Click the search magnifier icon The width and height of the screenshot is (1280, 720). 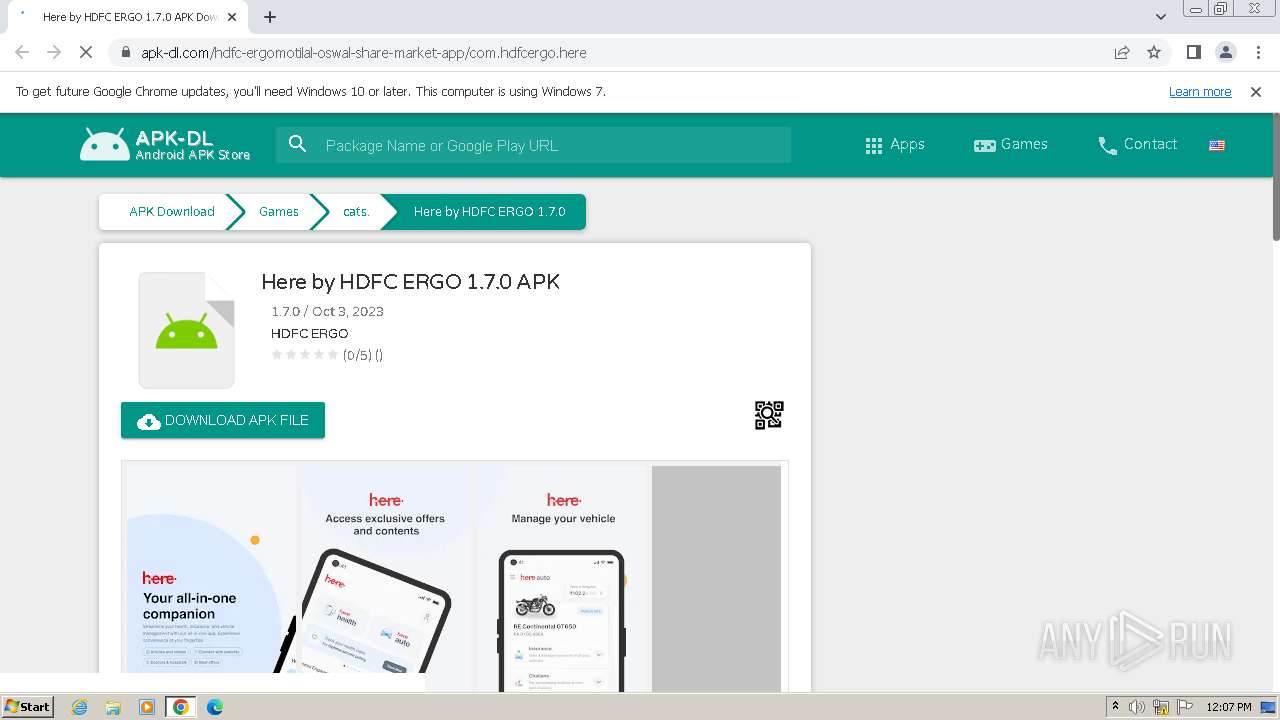(x=297, y=145)
